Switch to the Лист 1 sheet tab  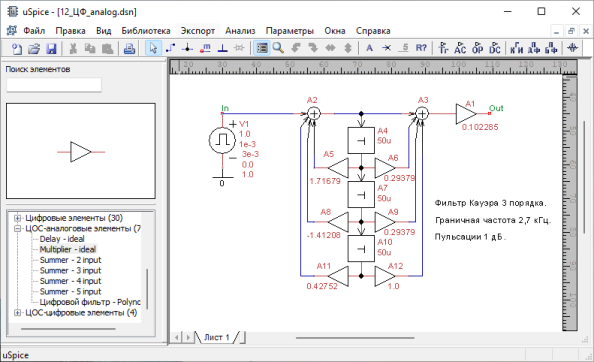(x=217, y=337)
